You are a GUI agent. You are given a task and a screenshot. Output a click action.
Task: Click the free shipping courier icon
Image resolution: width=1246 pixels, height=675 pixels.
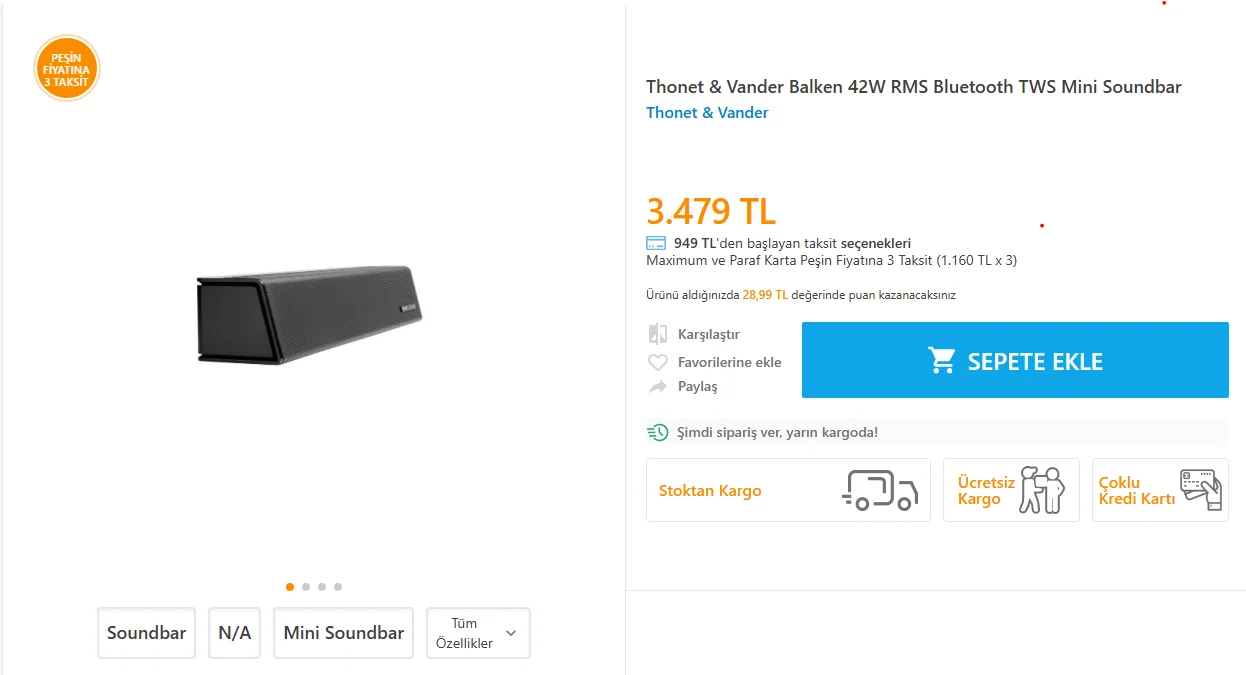point(1042,490)
